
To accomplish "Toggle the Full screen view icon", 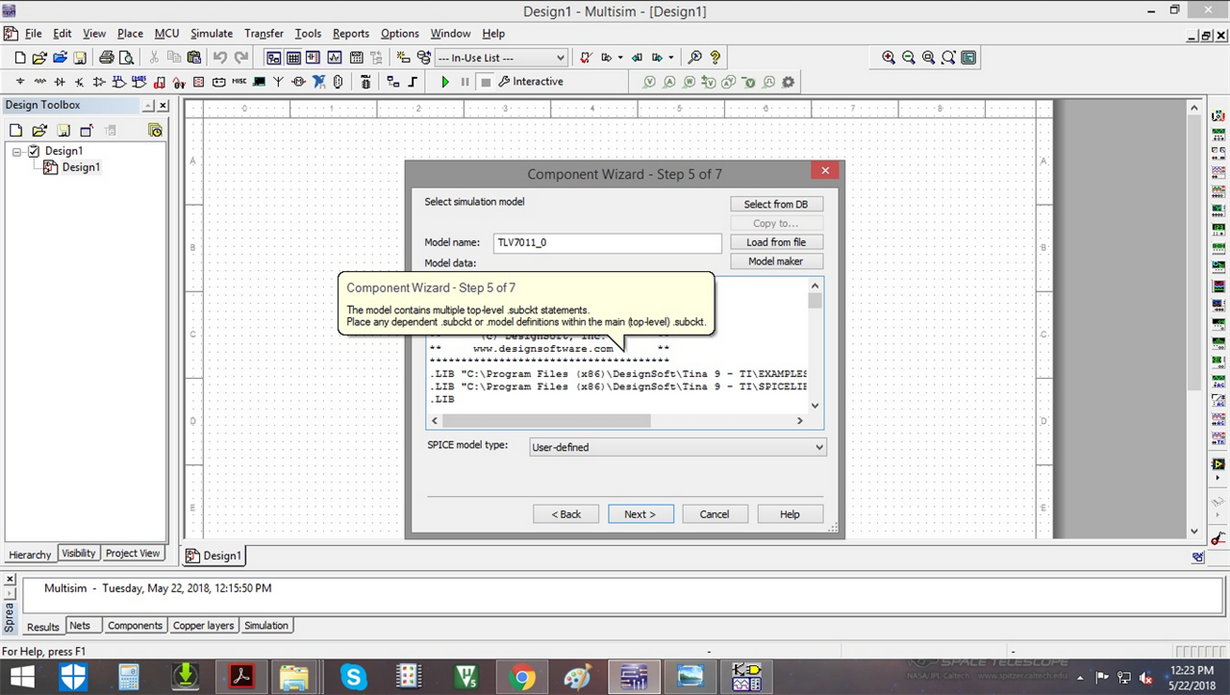I will point(968,58).
